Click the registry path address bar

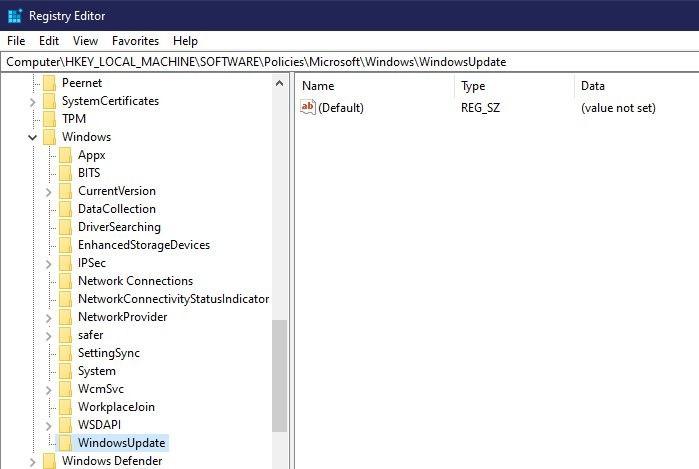pyautogui.click(x=350, y=62)
